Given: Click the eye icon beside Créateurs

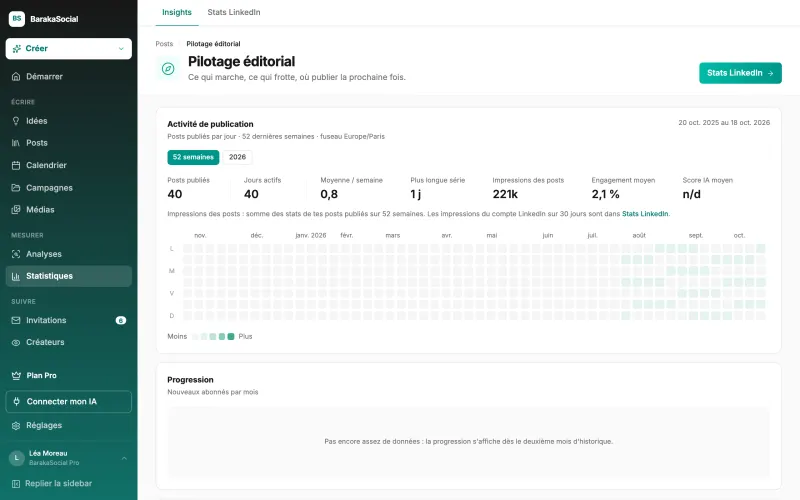Looking at the screenshot, I should [16, 342].
